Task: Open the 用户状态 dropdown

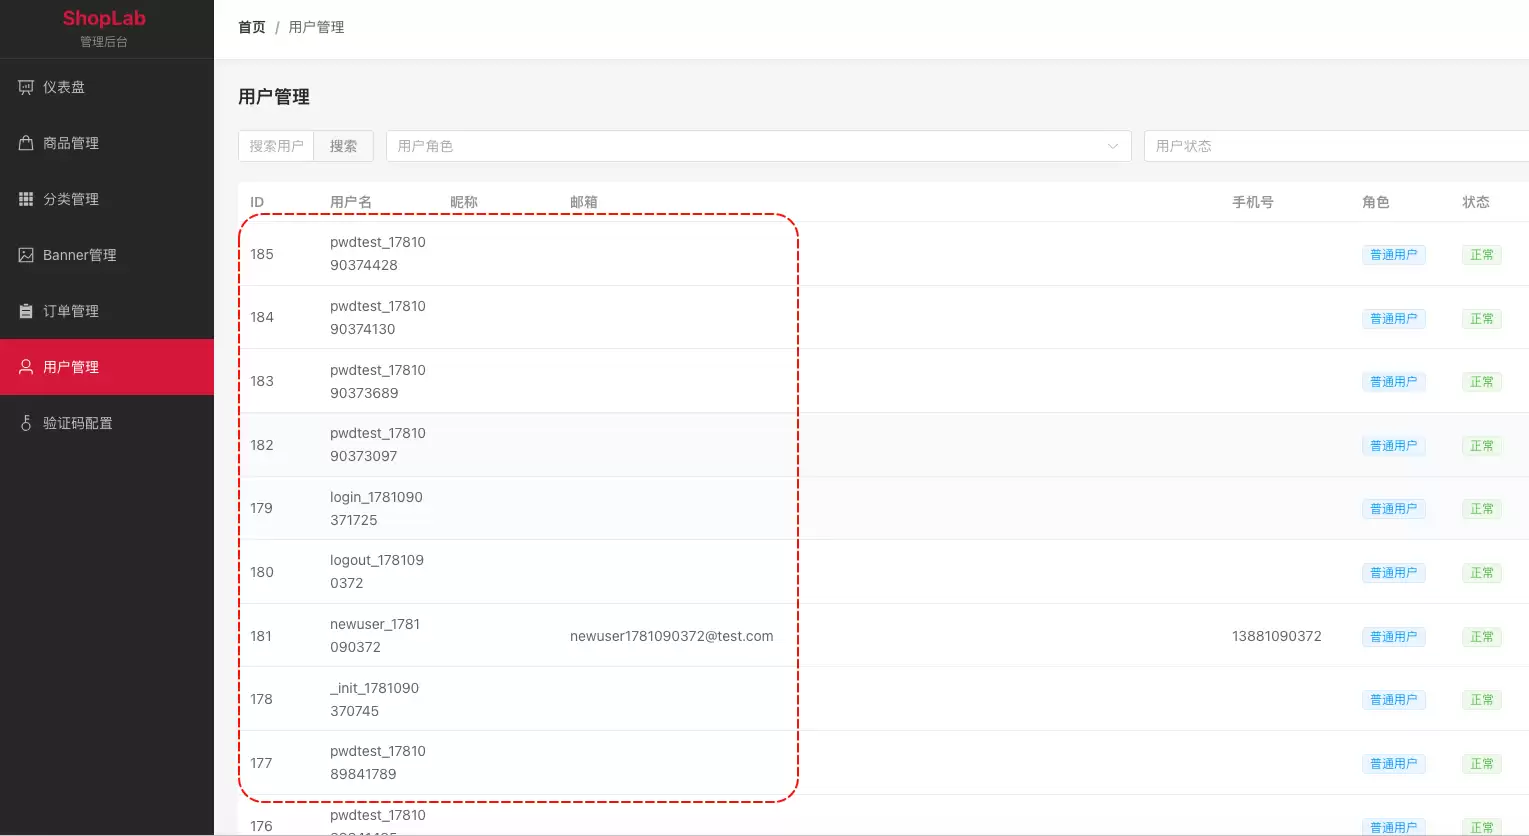Action: [x=1336, y=146]
